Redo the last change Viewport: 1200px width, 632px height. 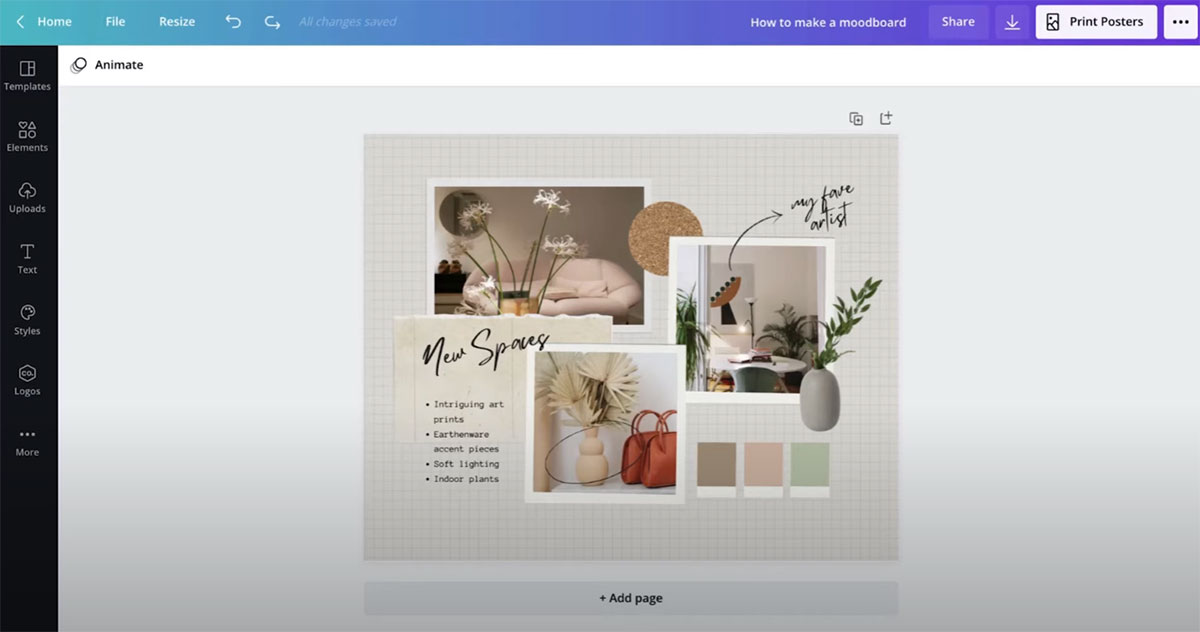click(271, 21)
